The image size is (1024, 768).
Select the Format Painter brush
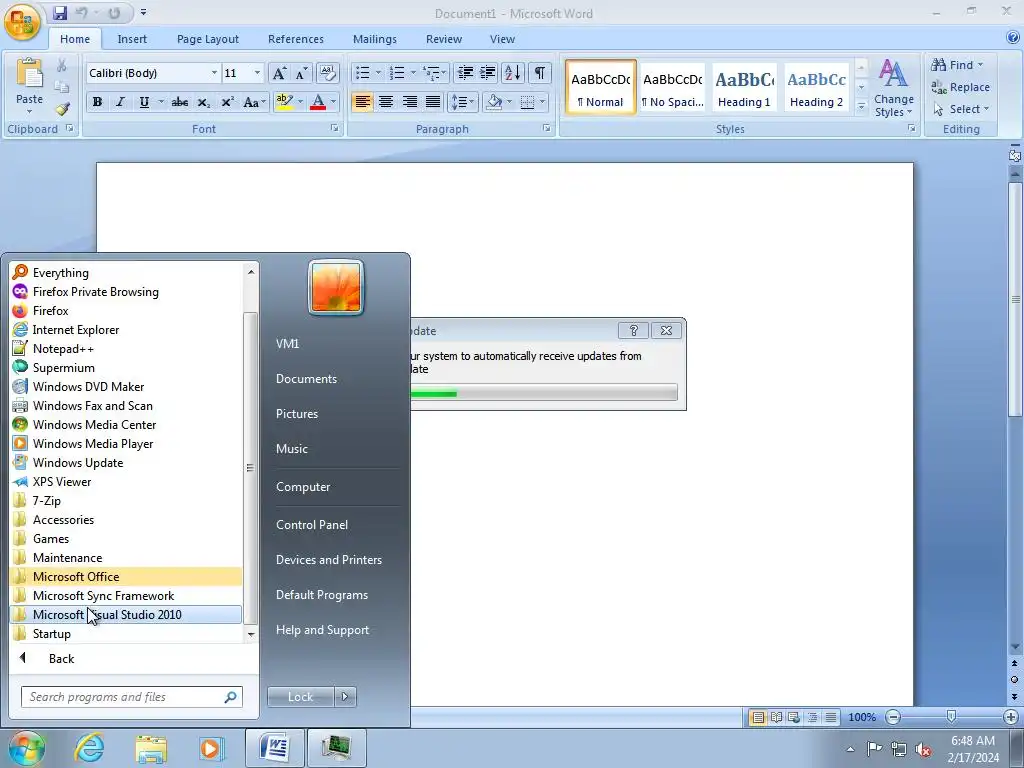coord(62,109)
